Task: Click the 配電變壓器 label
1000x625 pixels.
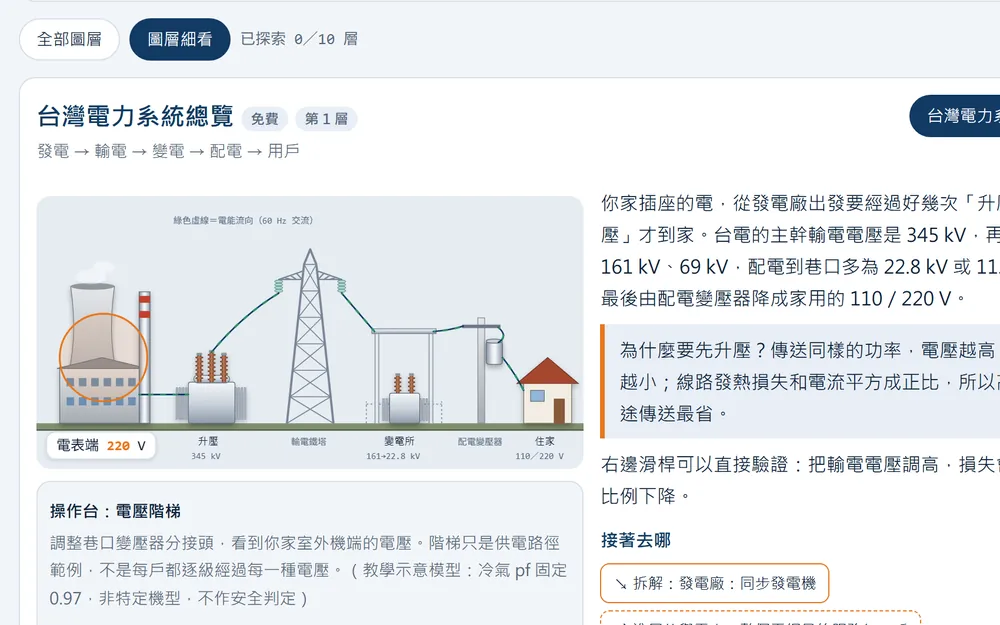Action: tap(480, 441)
